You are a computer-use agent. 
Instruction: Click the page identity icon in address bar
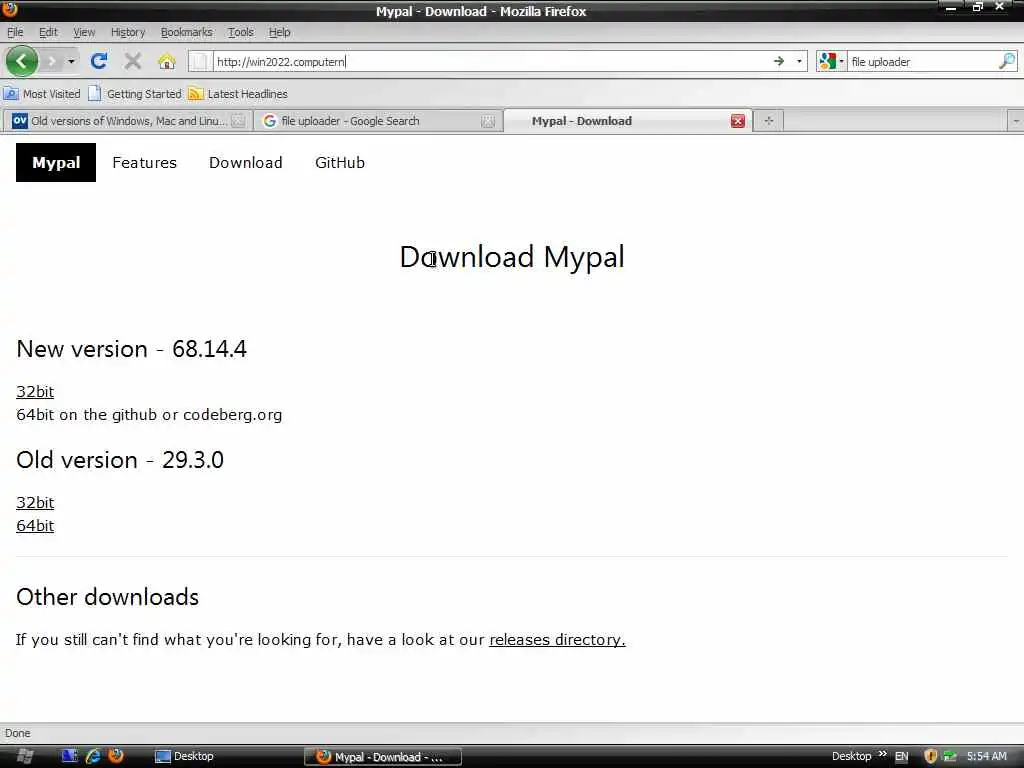coord(200,61)
